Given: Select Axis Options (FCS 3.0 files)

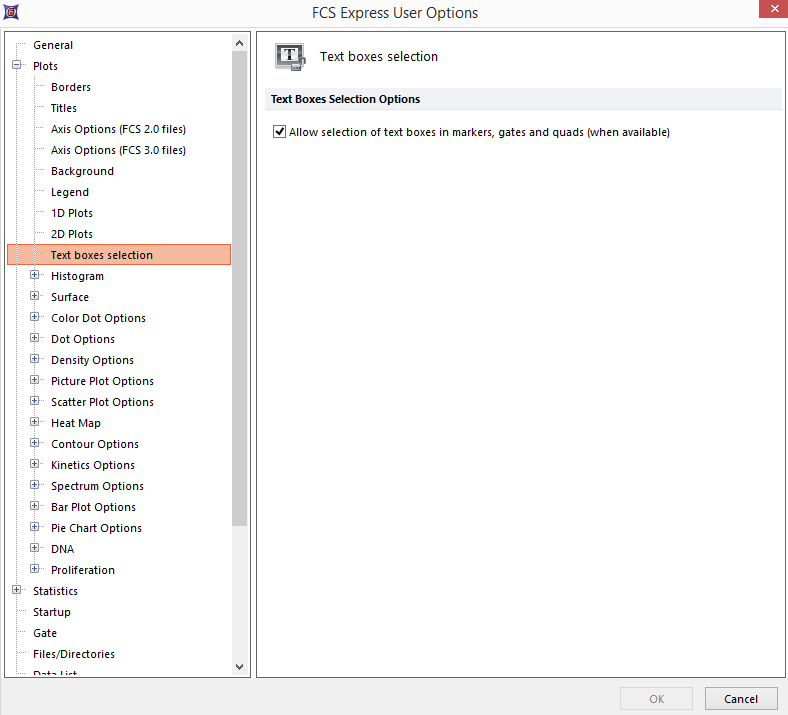Looking at the screenshot, I should coord(118,150).
